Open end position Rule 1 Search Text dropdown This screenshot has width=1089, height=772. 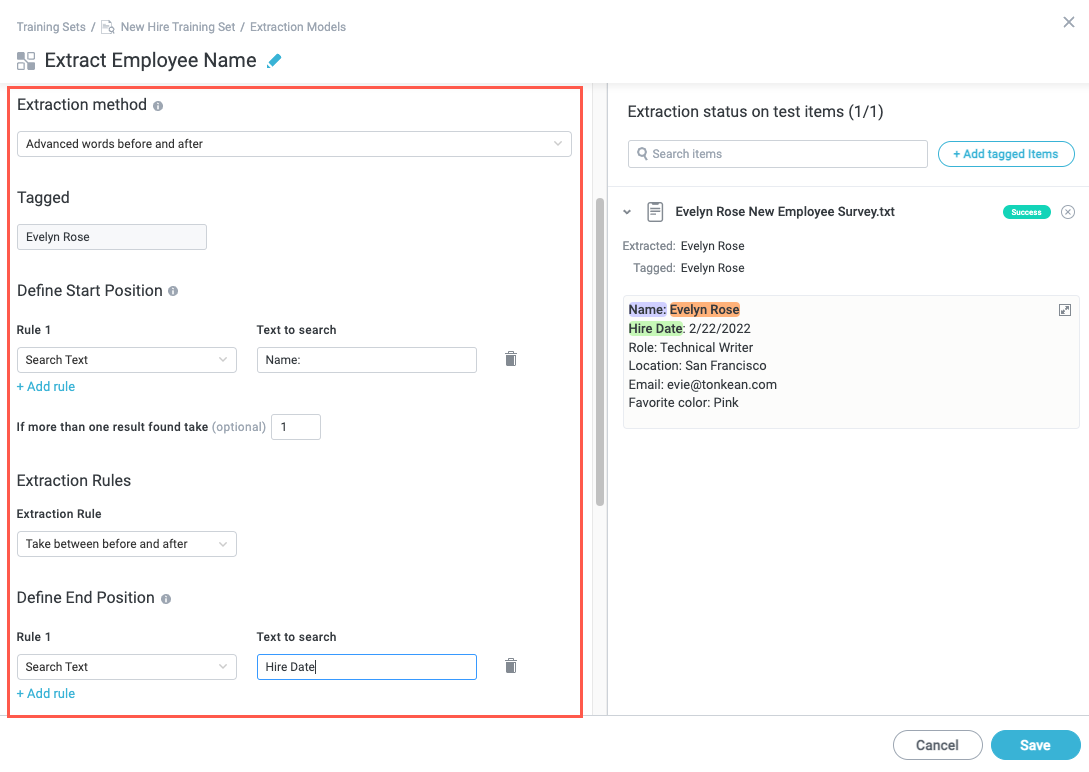pyautogui.click(x=127, y=667)
